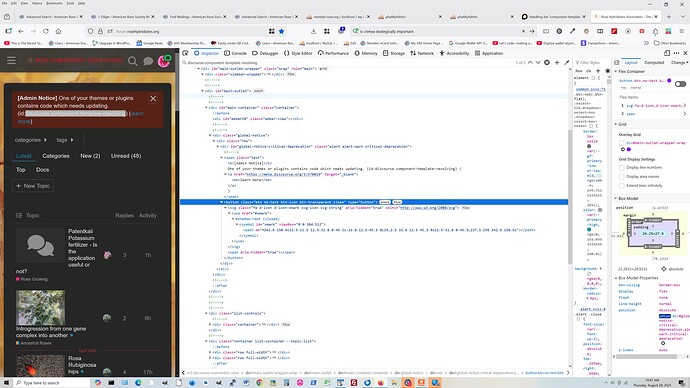Open the Style Editor tab
Image resolution: width=690 pixels, height=388 pixels.
pyautogui.click(x=298, y=53)
